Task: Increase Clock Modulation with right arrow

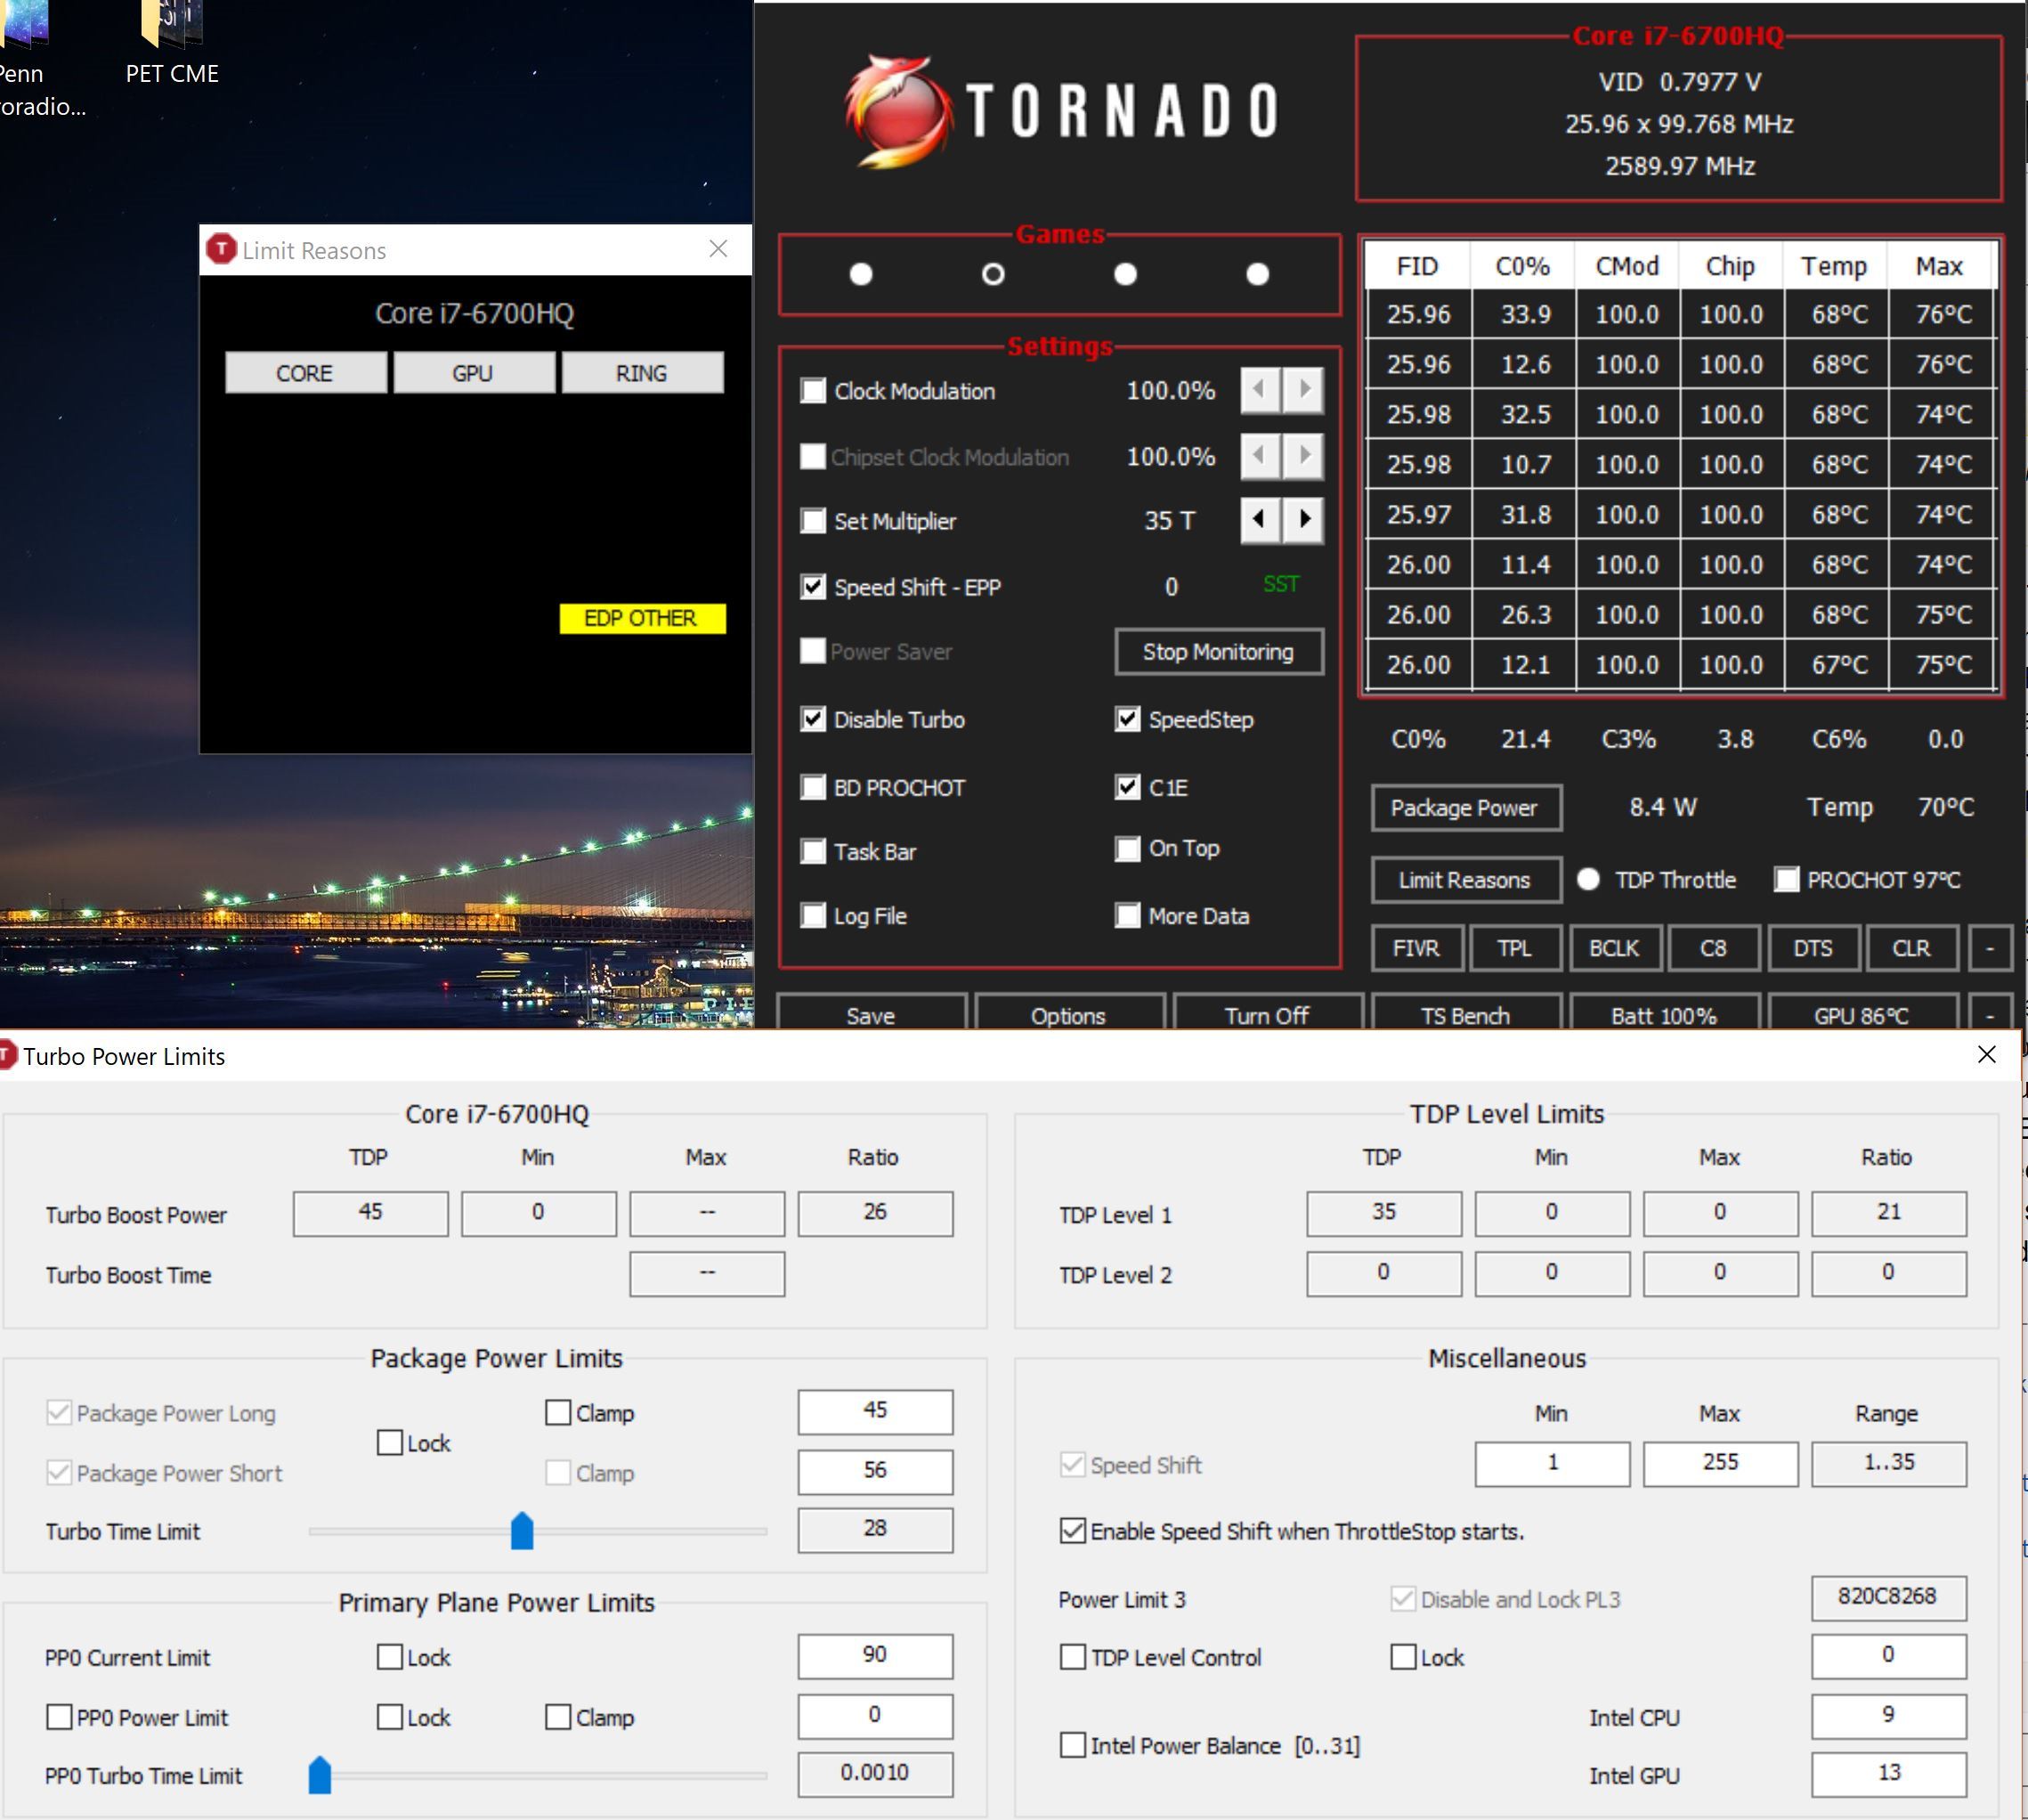Action: [1304, 390]
